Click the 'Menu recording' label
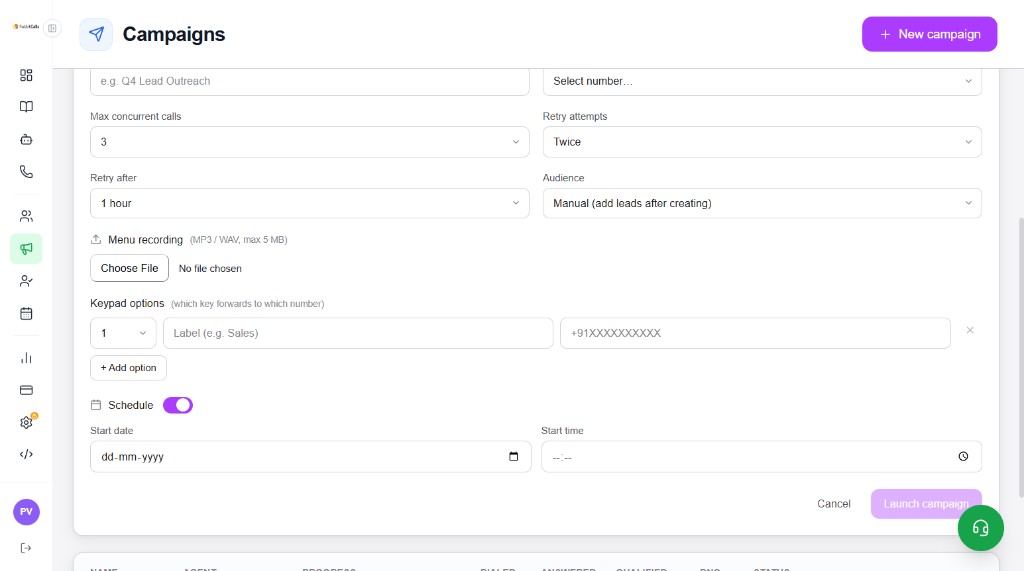The image size is (1024, 571). click(x=146, y=240)
